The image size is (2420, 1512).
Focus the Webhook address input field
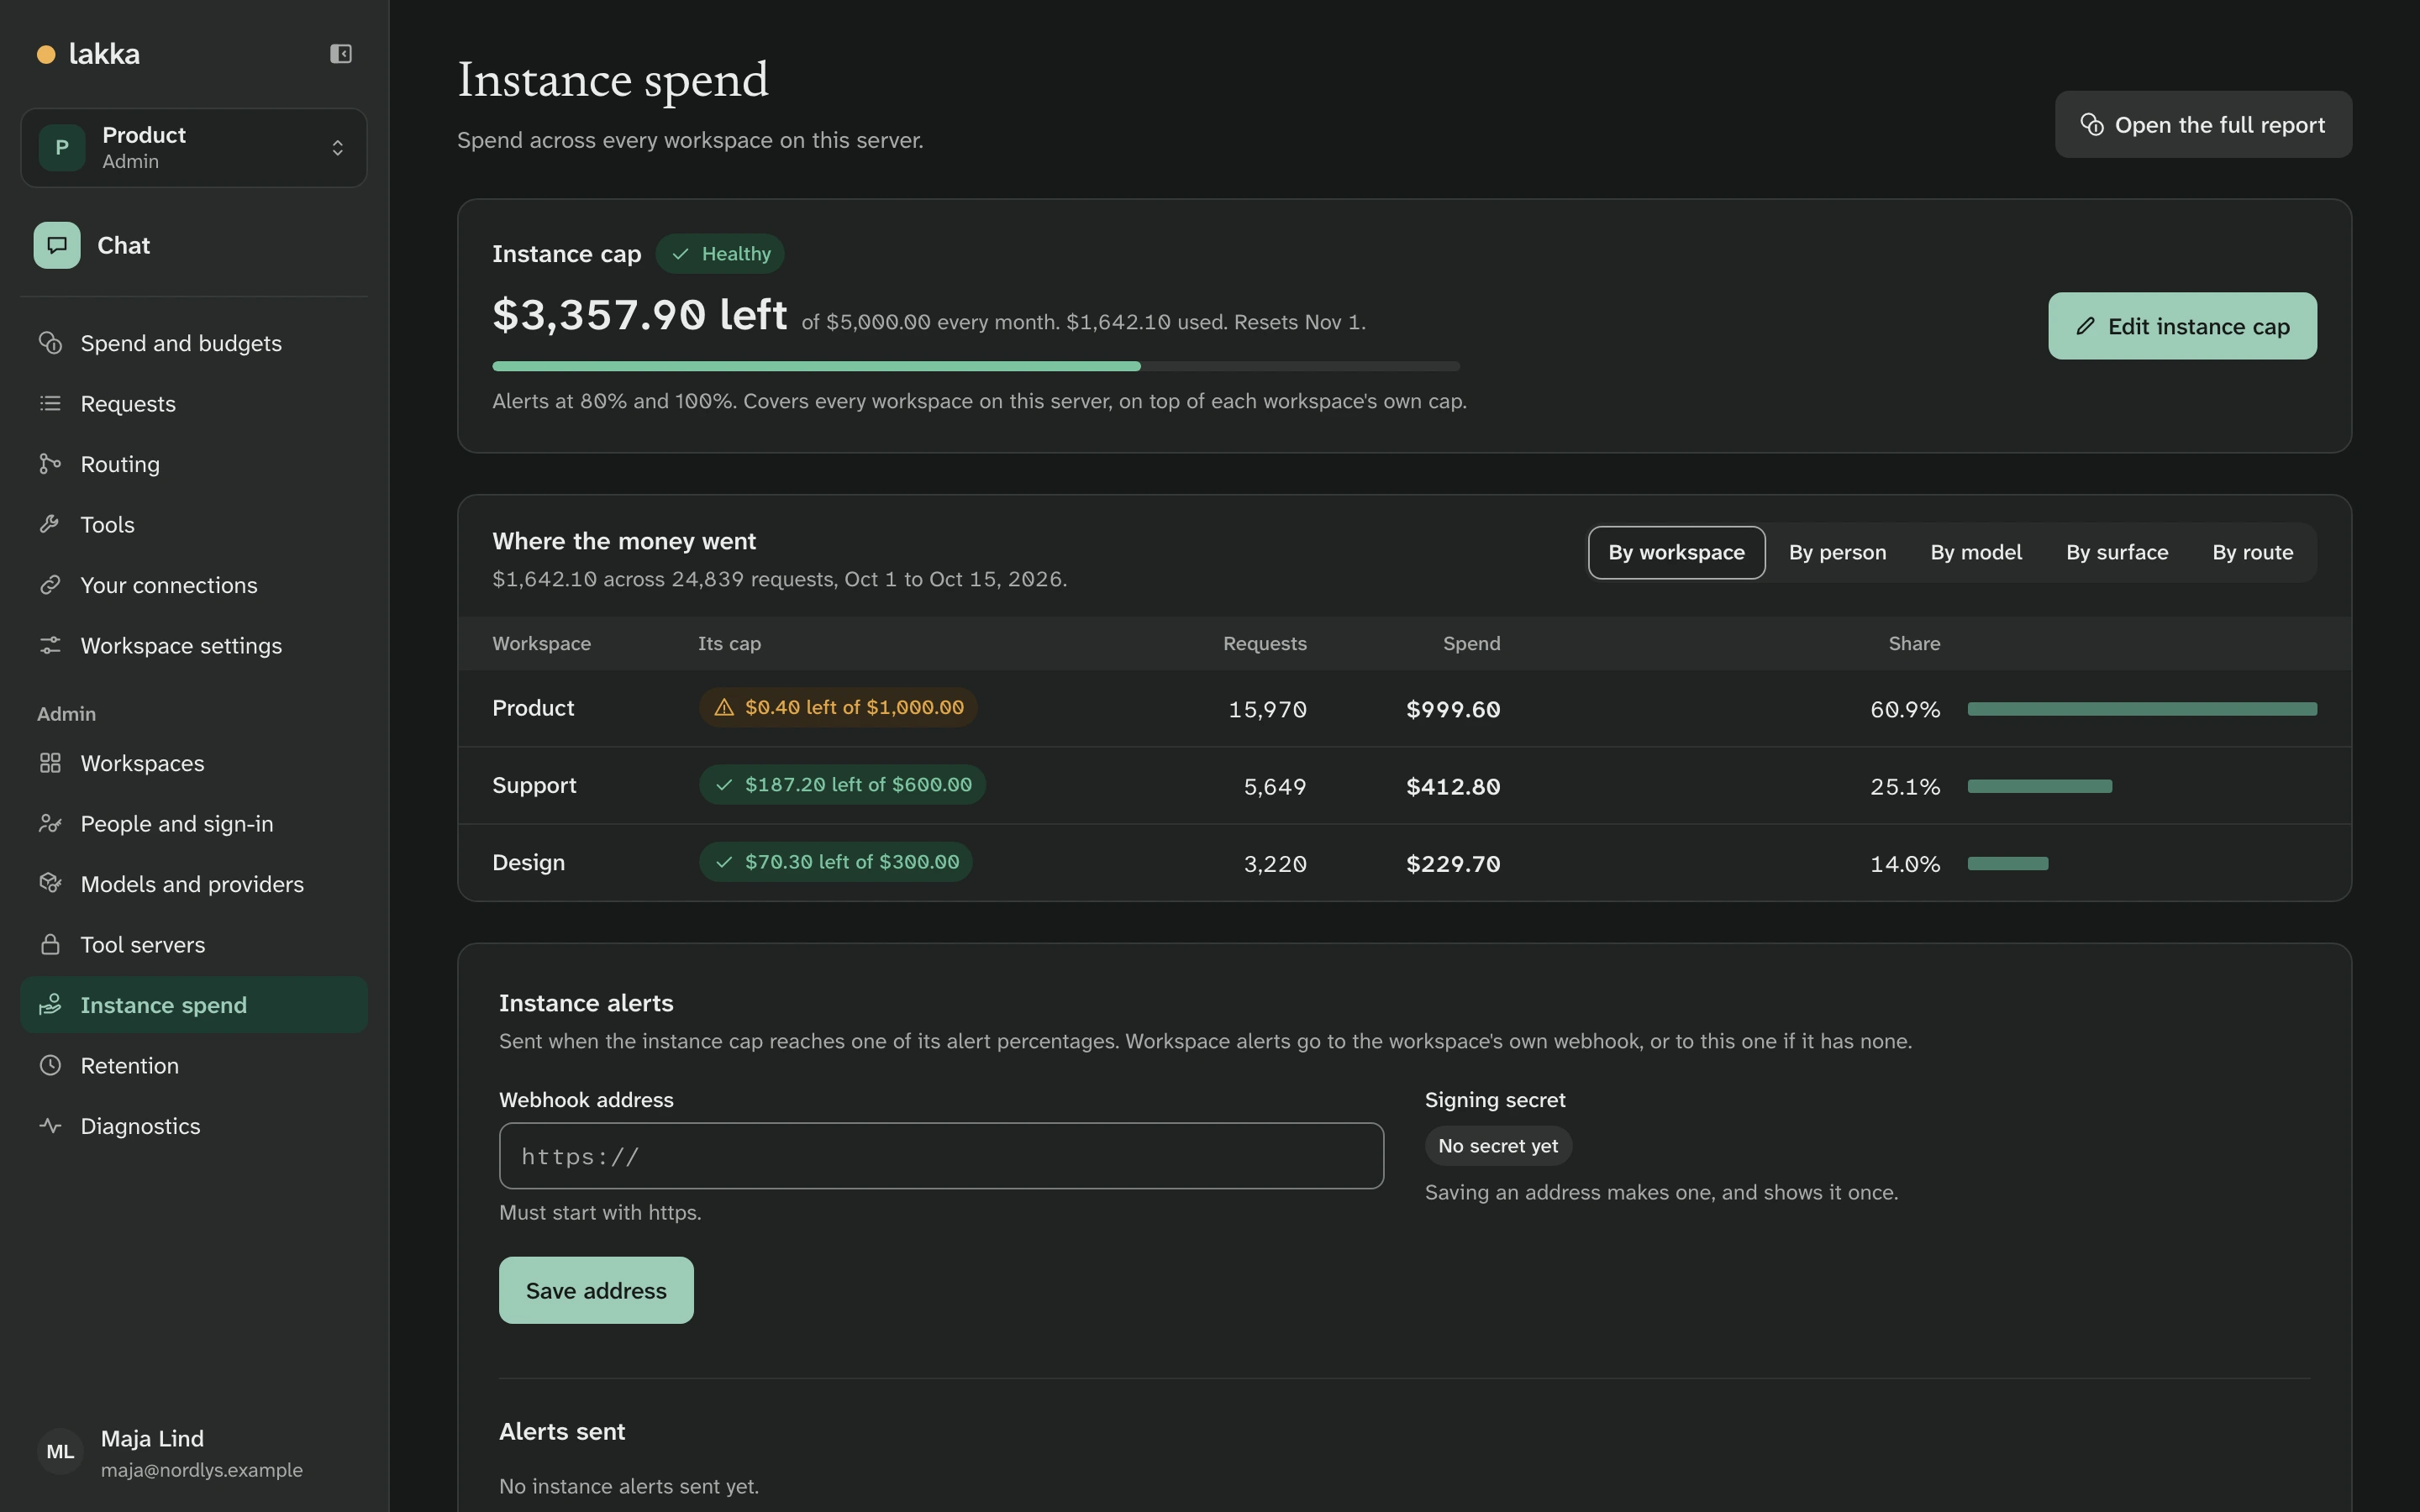tap(941, 1156)
